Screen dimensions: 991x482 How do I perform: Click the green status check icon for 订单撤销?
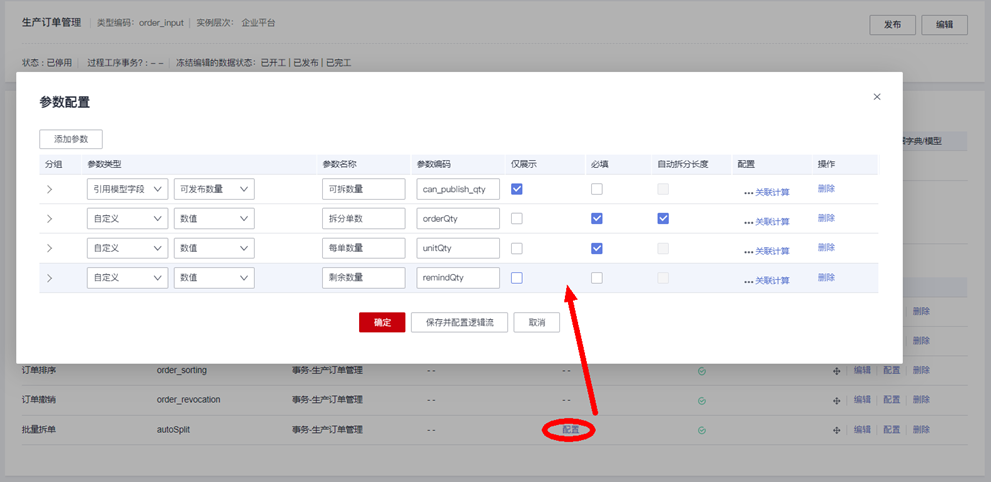[702, 400]
